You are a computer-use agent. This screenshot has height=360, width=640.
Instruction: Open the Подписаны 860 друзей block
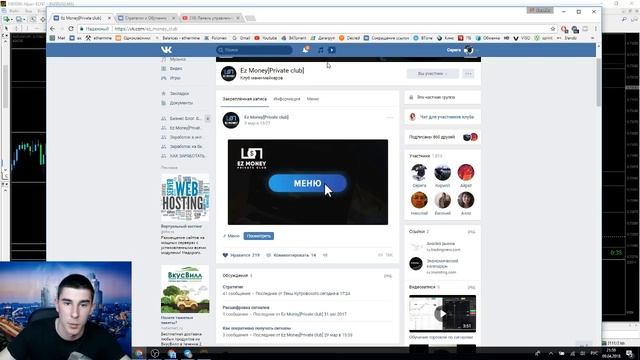click(x=442, y=137)
